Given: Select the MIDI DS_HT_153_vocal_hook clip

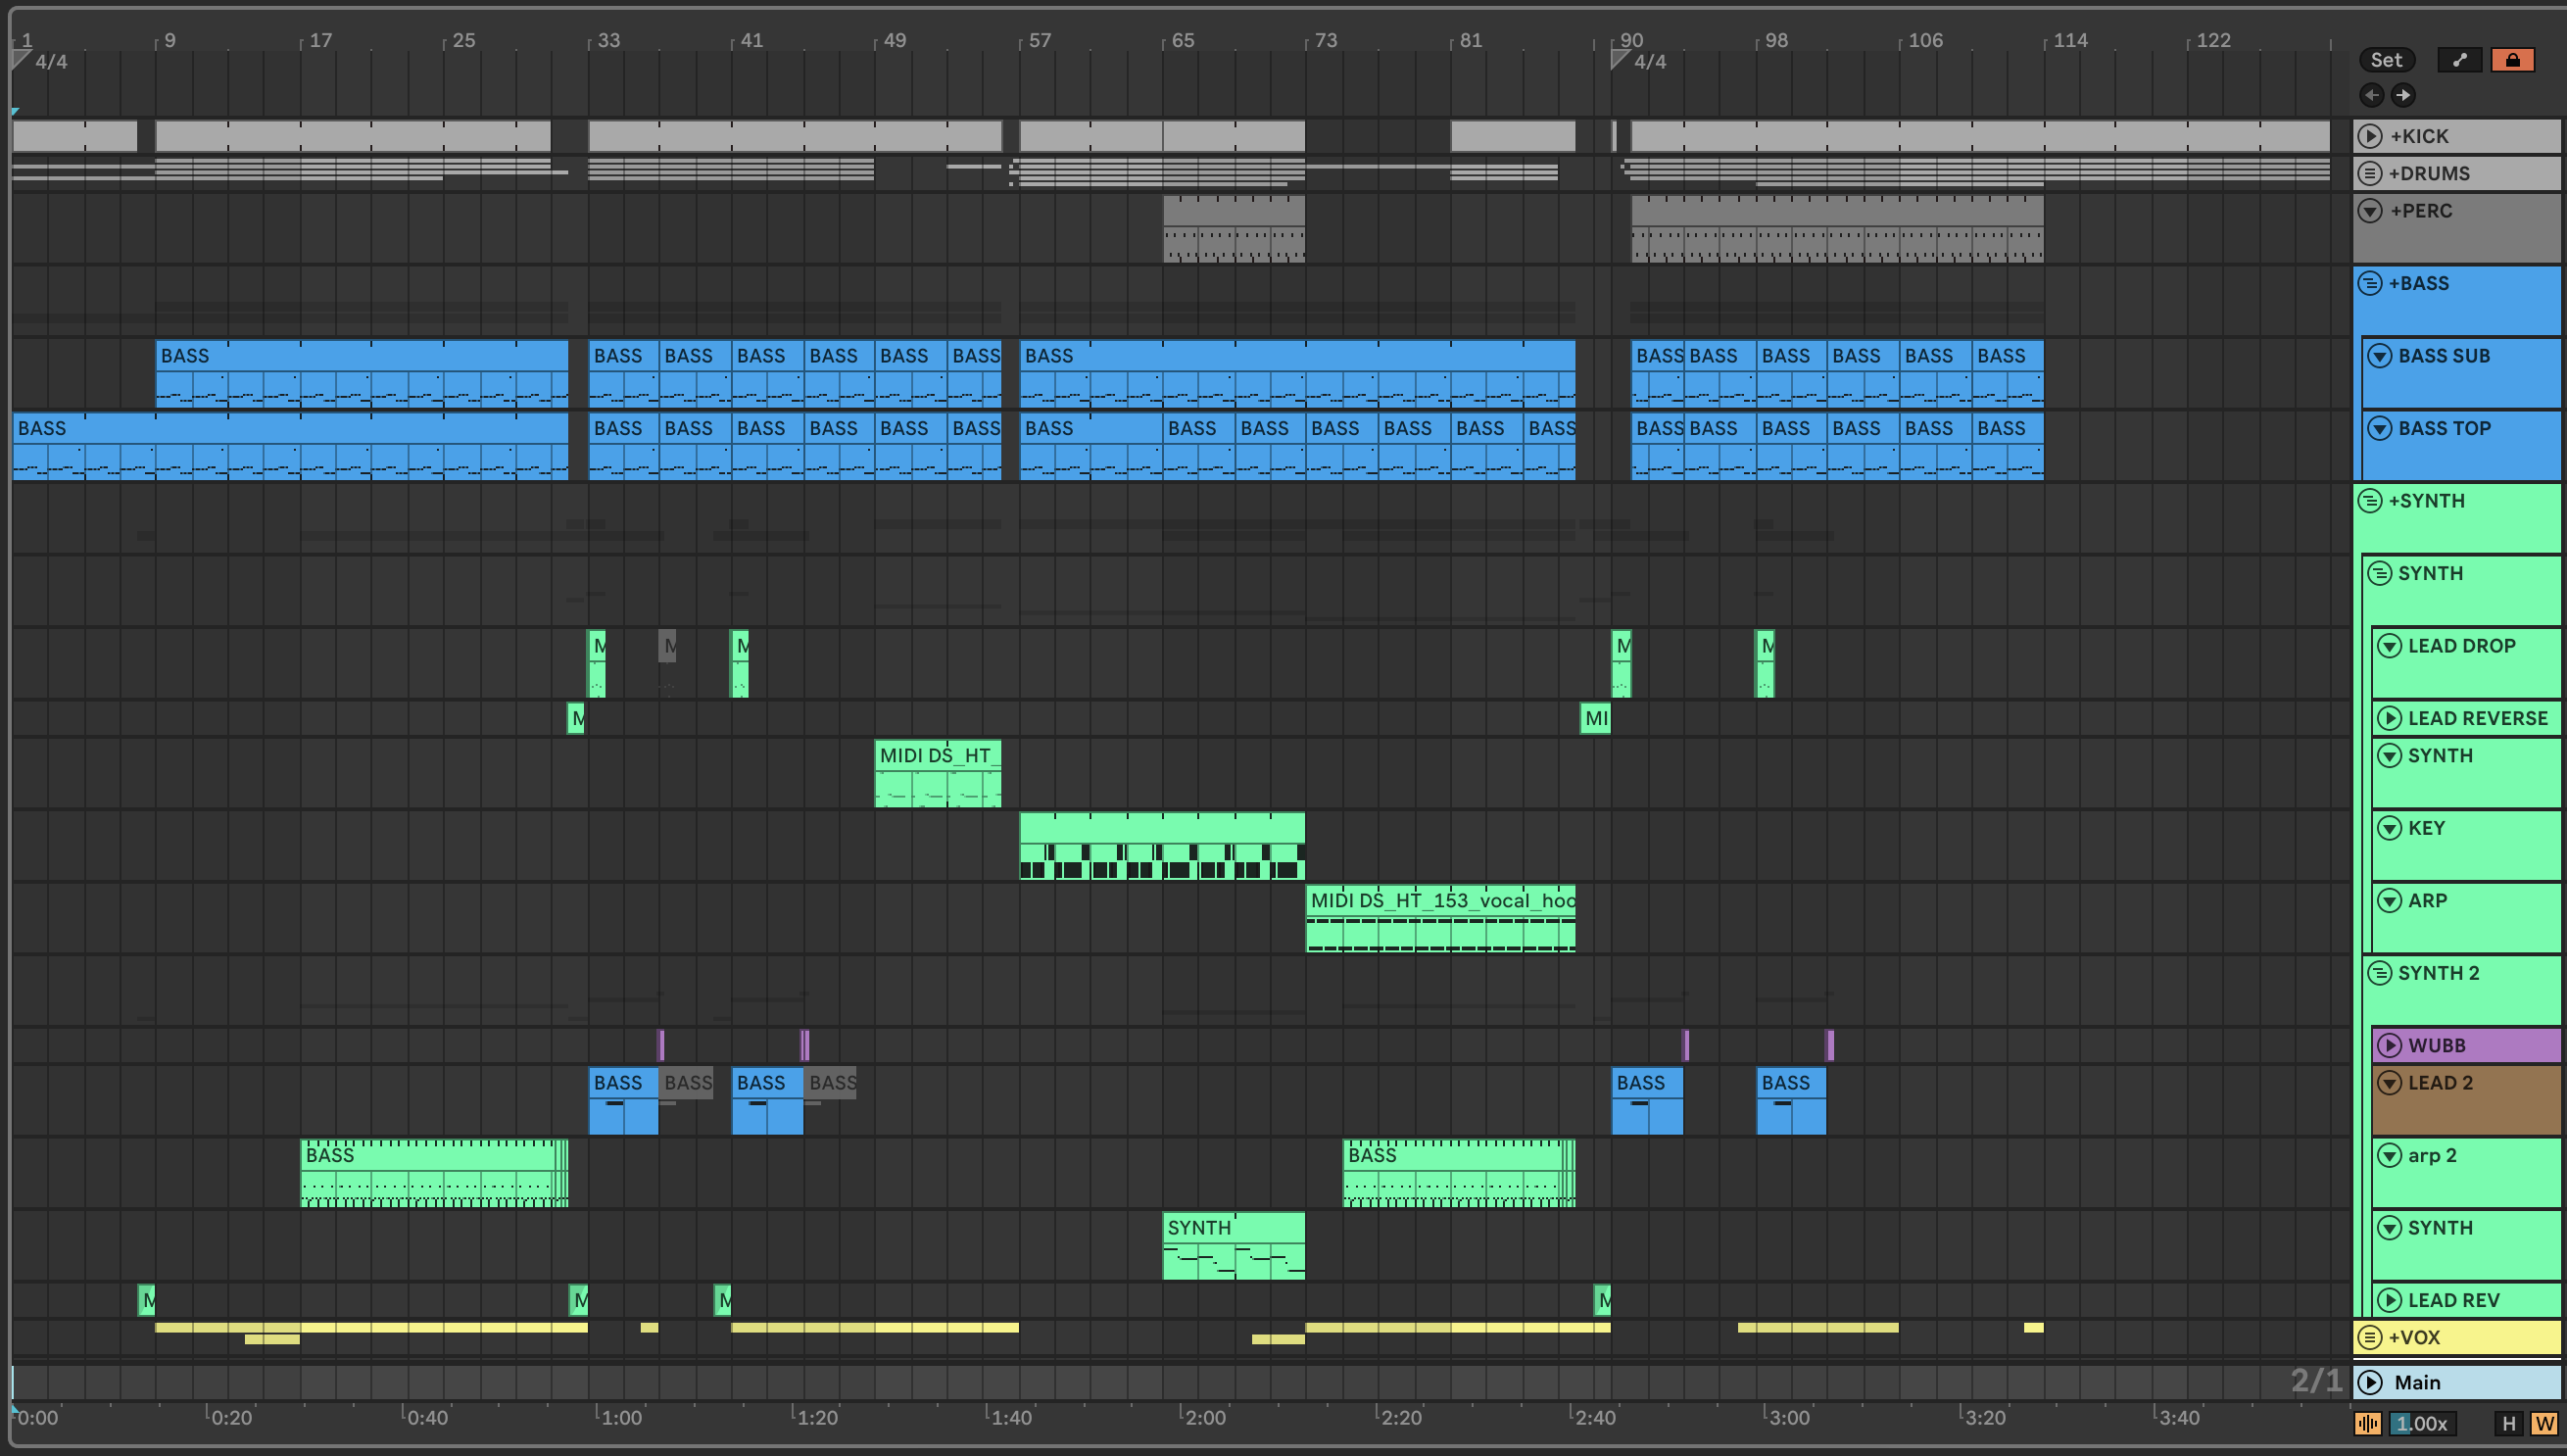Looking at the screenshot, I should coord(1440,919).
